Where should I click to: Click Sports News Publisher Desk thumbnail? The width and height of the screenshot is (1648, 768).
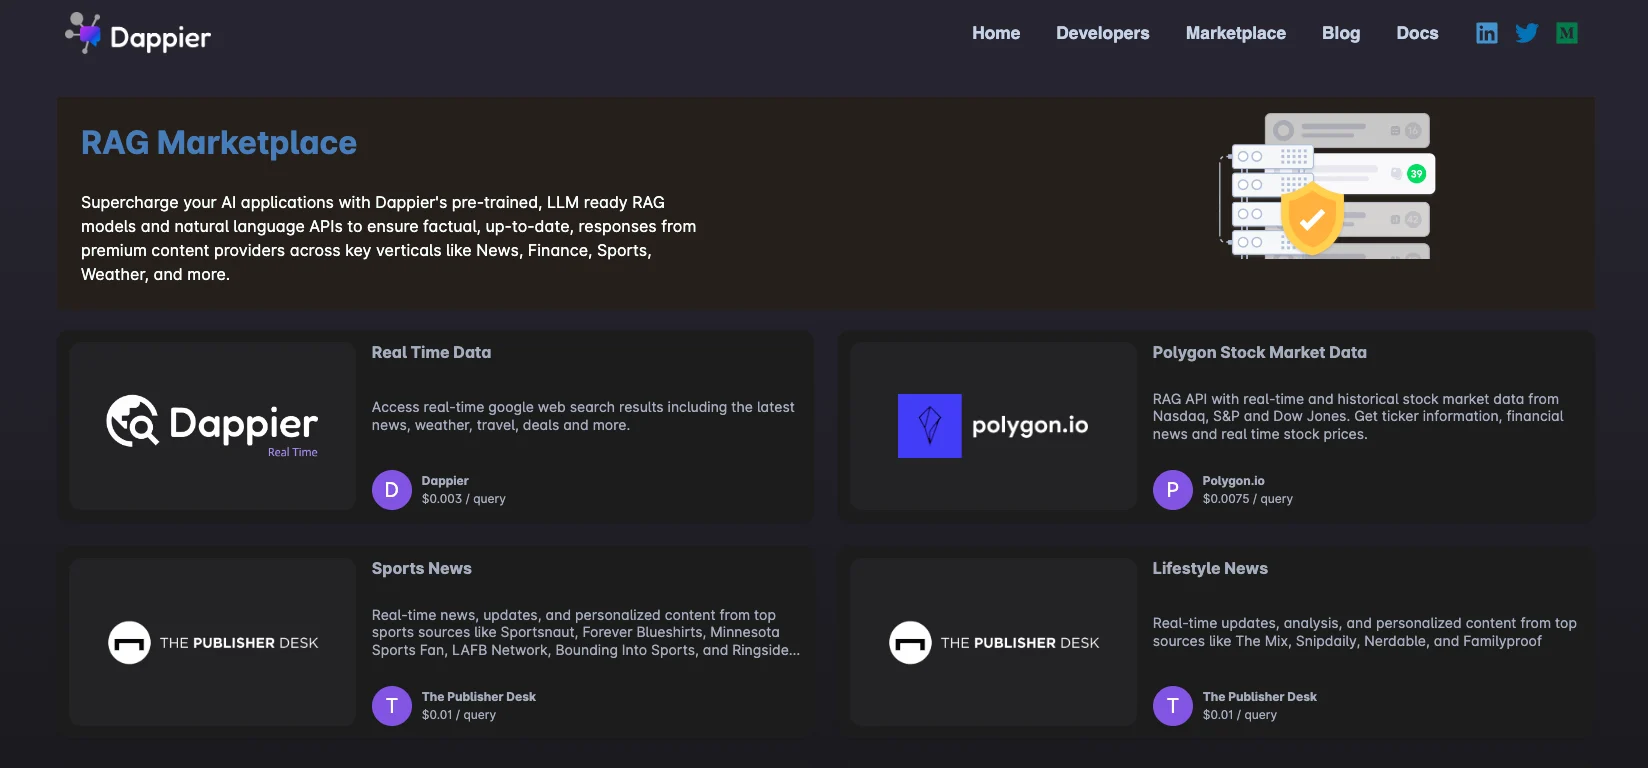(x=213, y=642)
